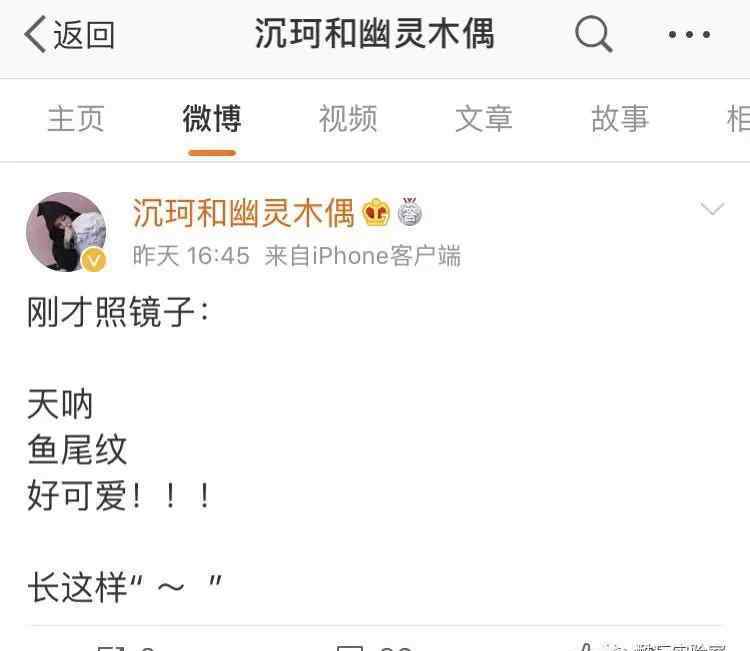
Task: Switch to the 文章 tab
Action: pos(484,118)
